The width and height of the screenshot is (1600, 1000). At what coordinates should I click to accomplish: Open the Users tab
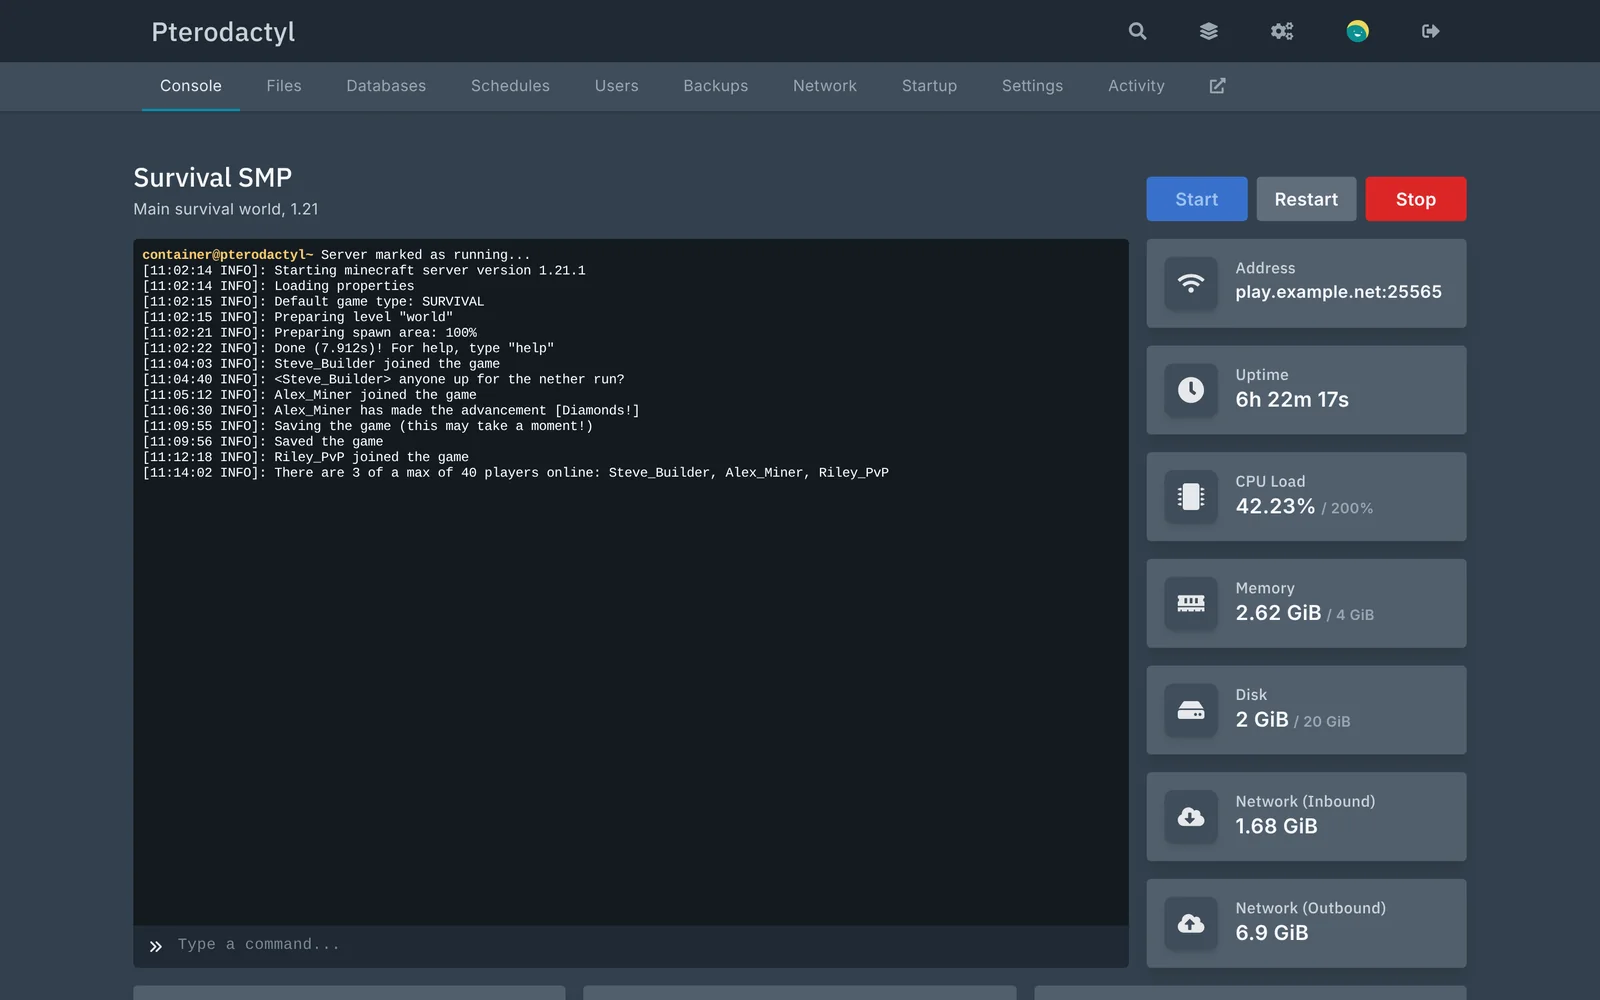(x=616, y=86)
